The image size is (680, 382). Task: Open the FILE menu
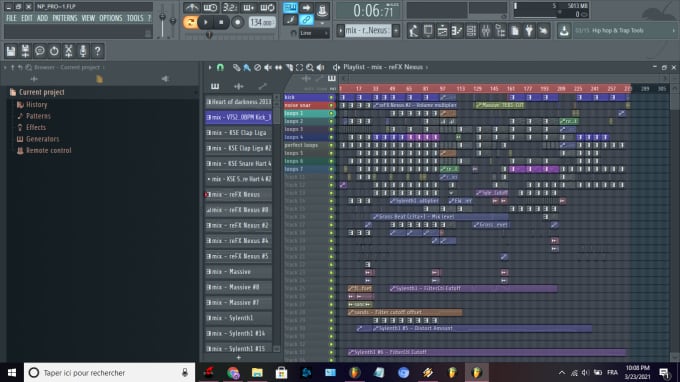[x=11, y=18]
